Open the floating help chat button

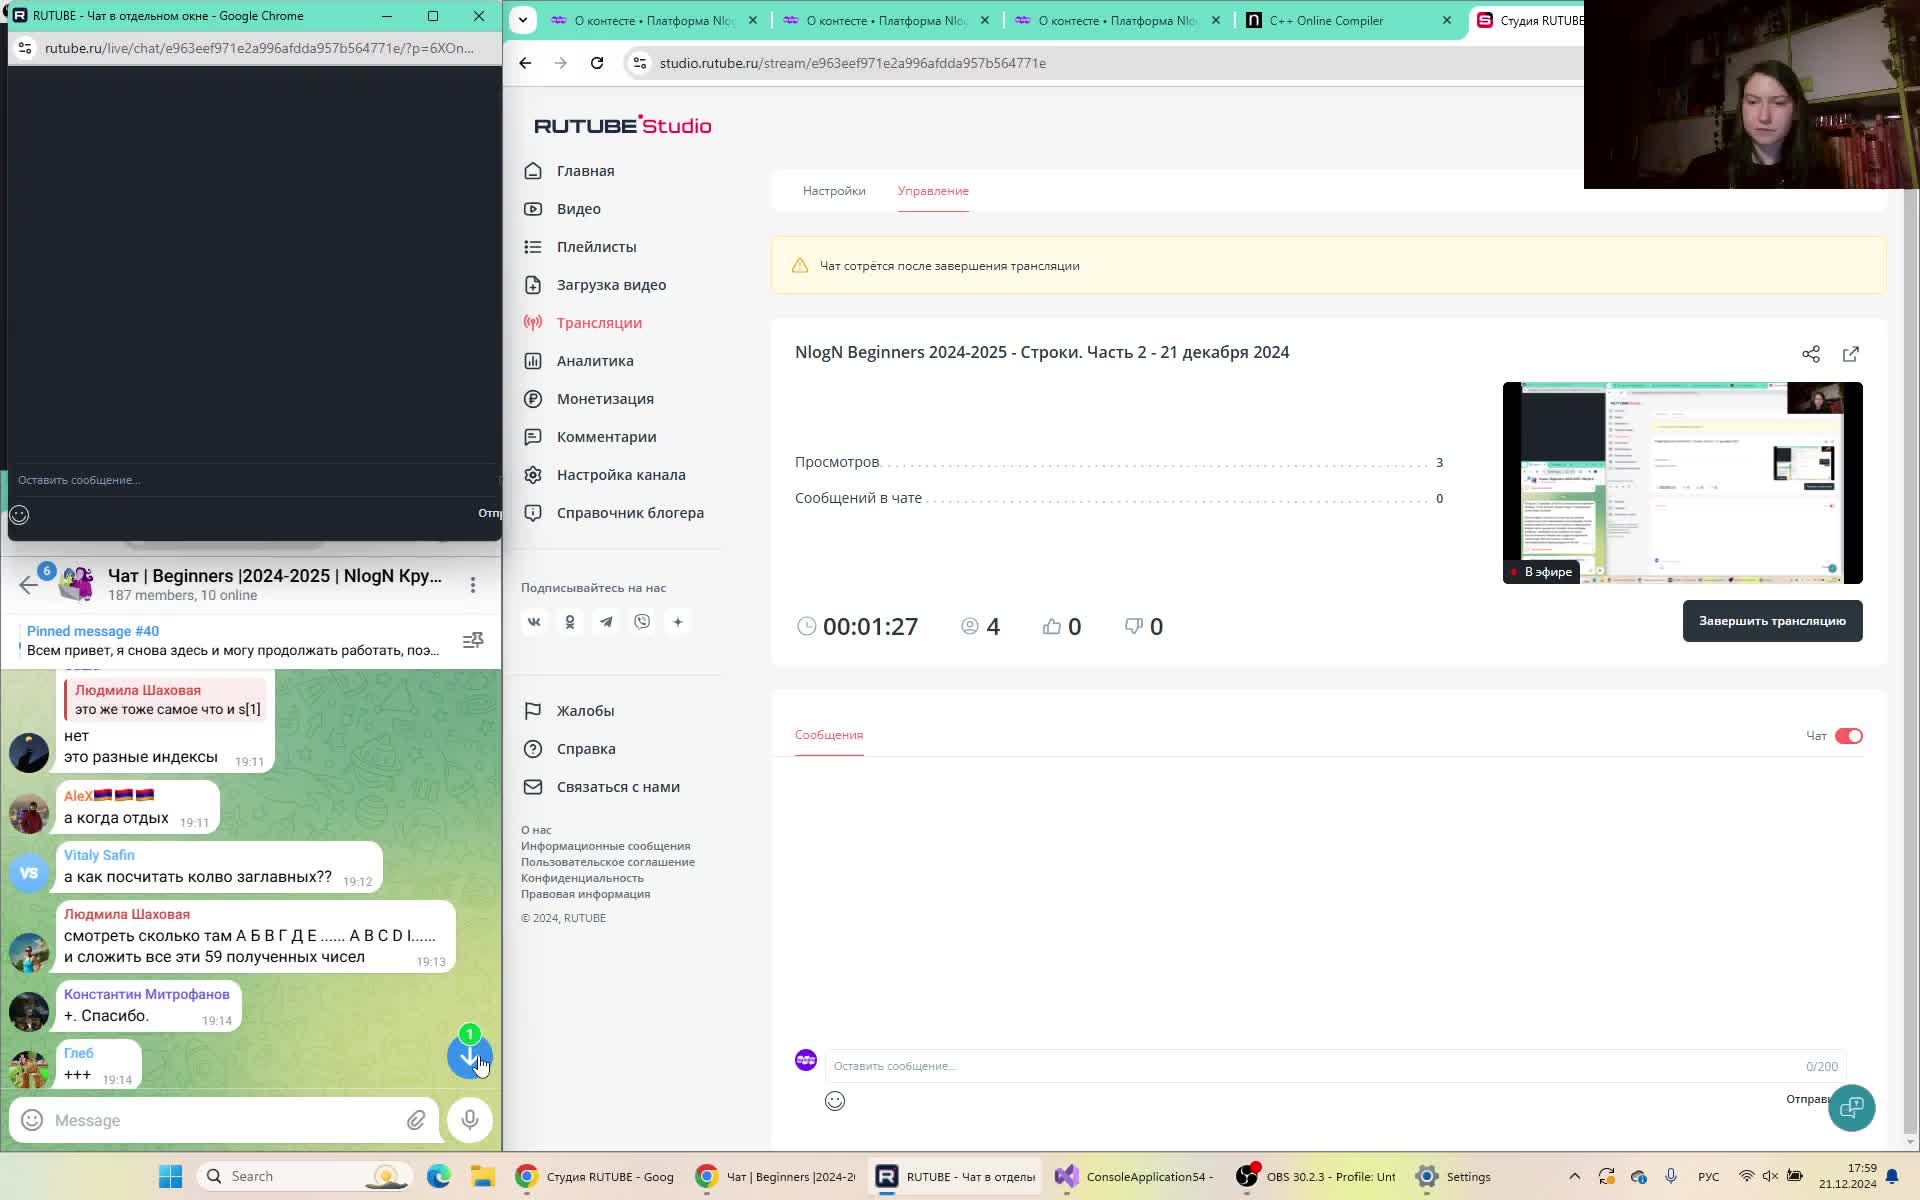pyautogui.click(x=1851, y=1107)
